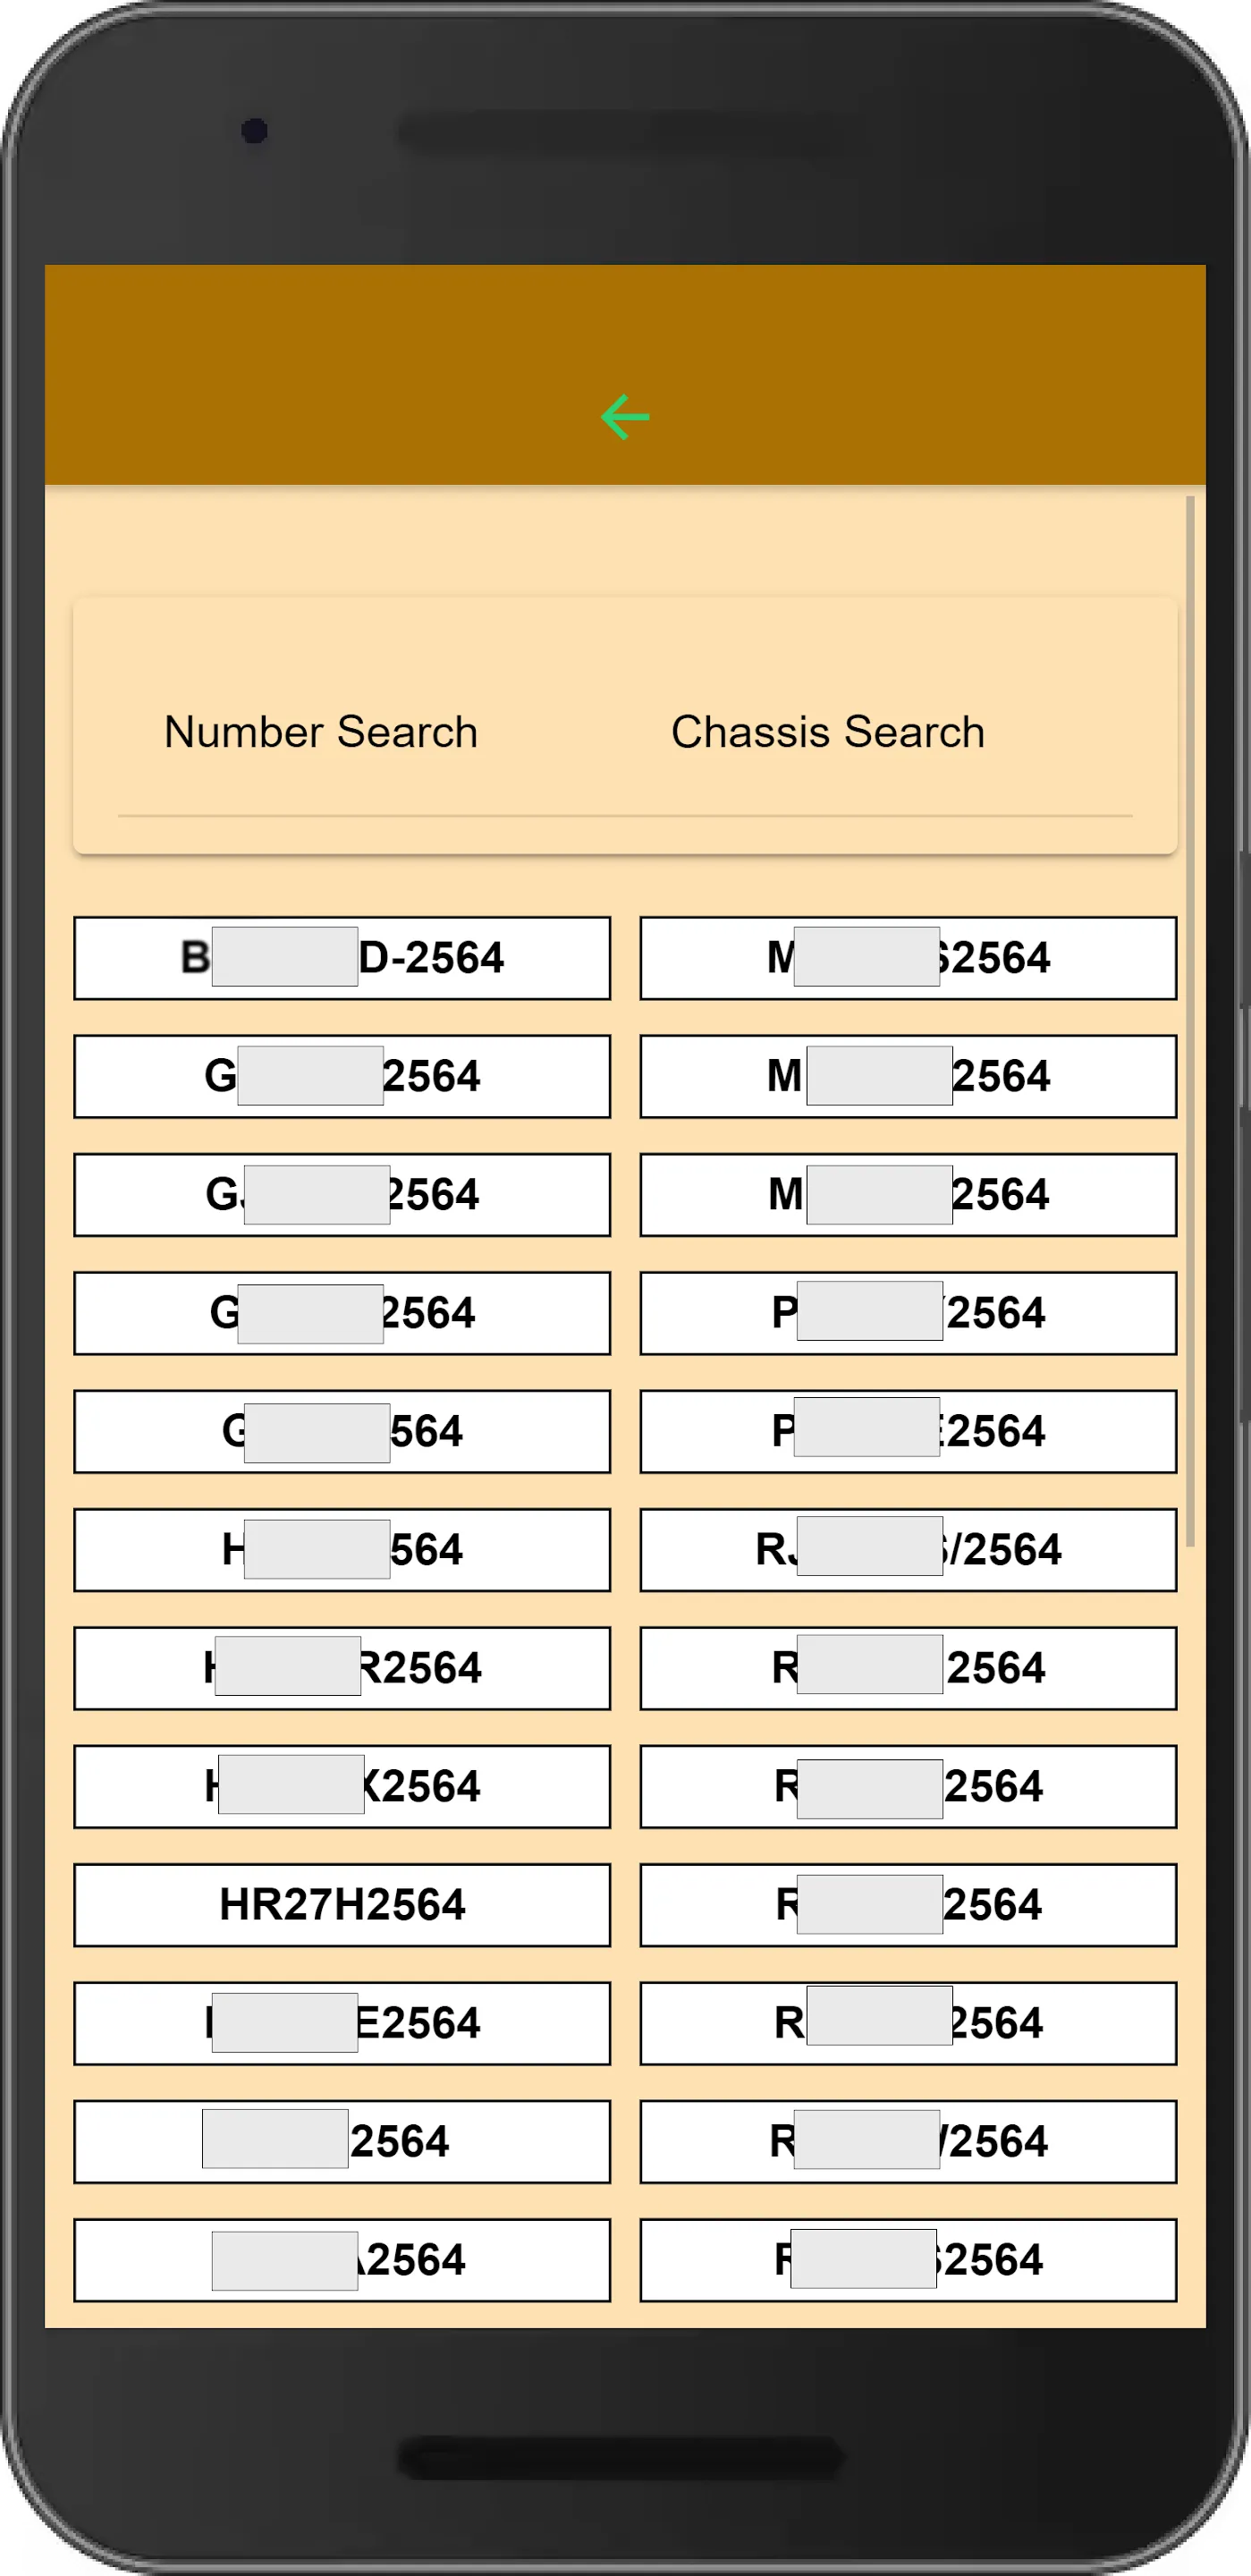Select the H plate ending in R2564

[342, 1668]
